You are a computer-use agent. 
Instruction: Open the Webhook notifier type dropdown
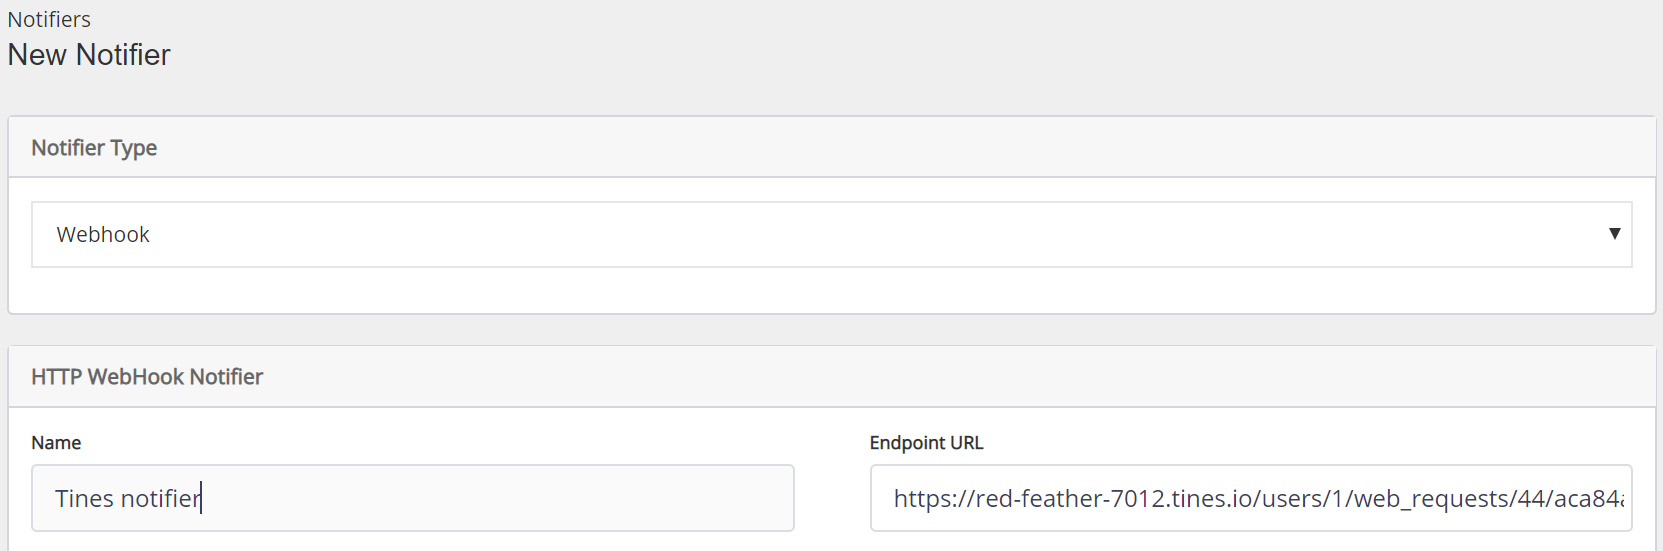point(830,235)
